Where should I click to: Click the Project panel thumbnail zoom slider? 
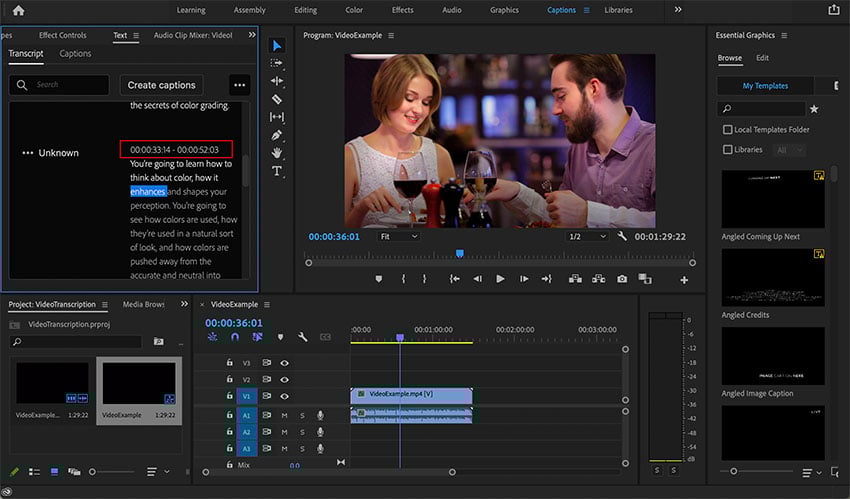[x=93, y=471]
